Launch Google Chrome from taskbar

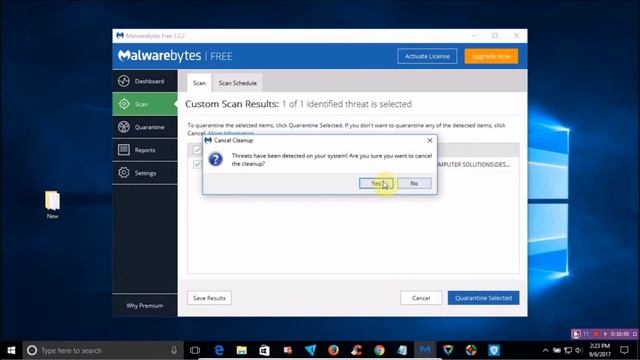coord(379,350)
